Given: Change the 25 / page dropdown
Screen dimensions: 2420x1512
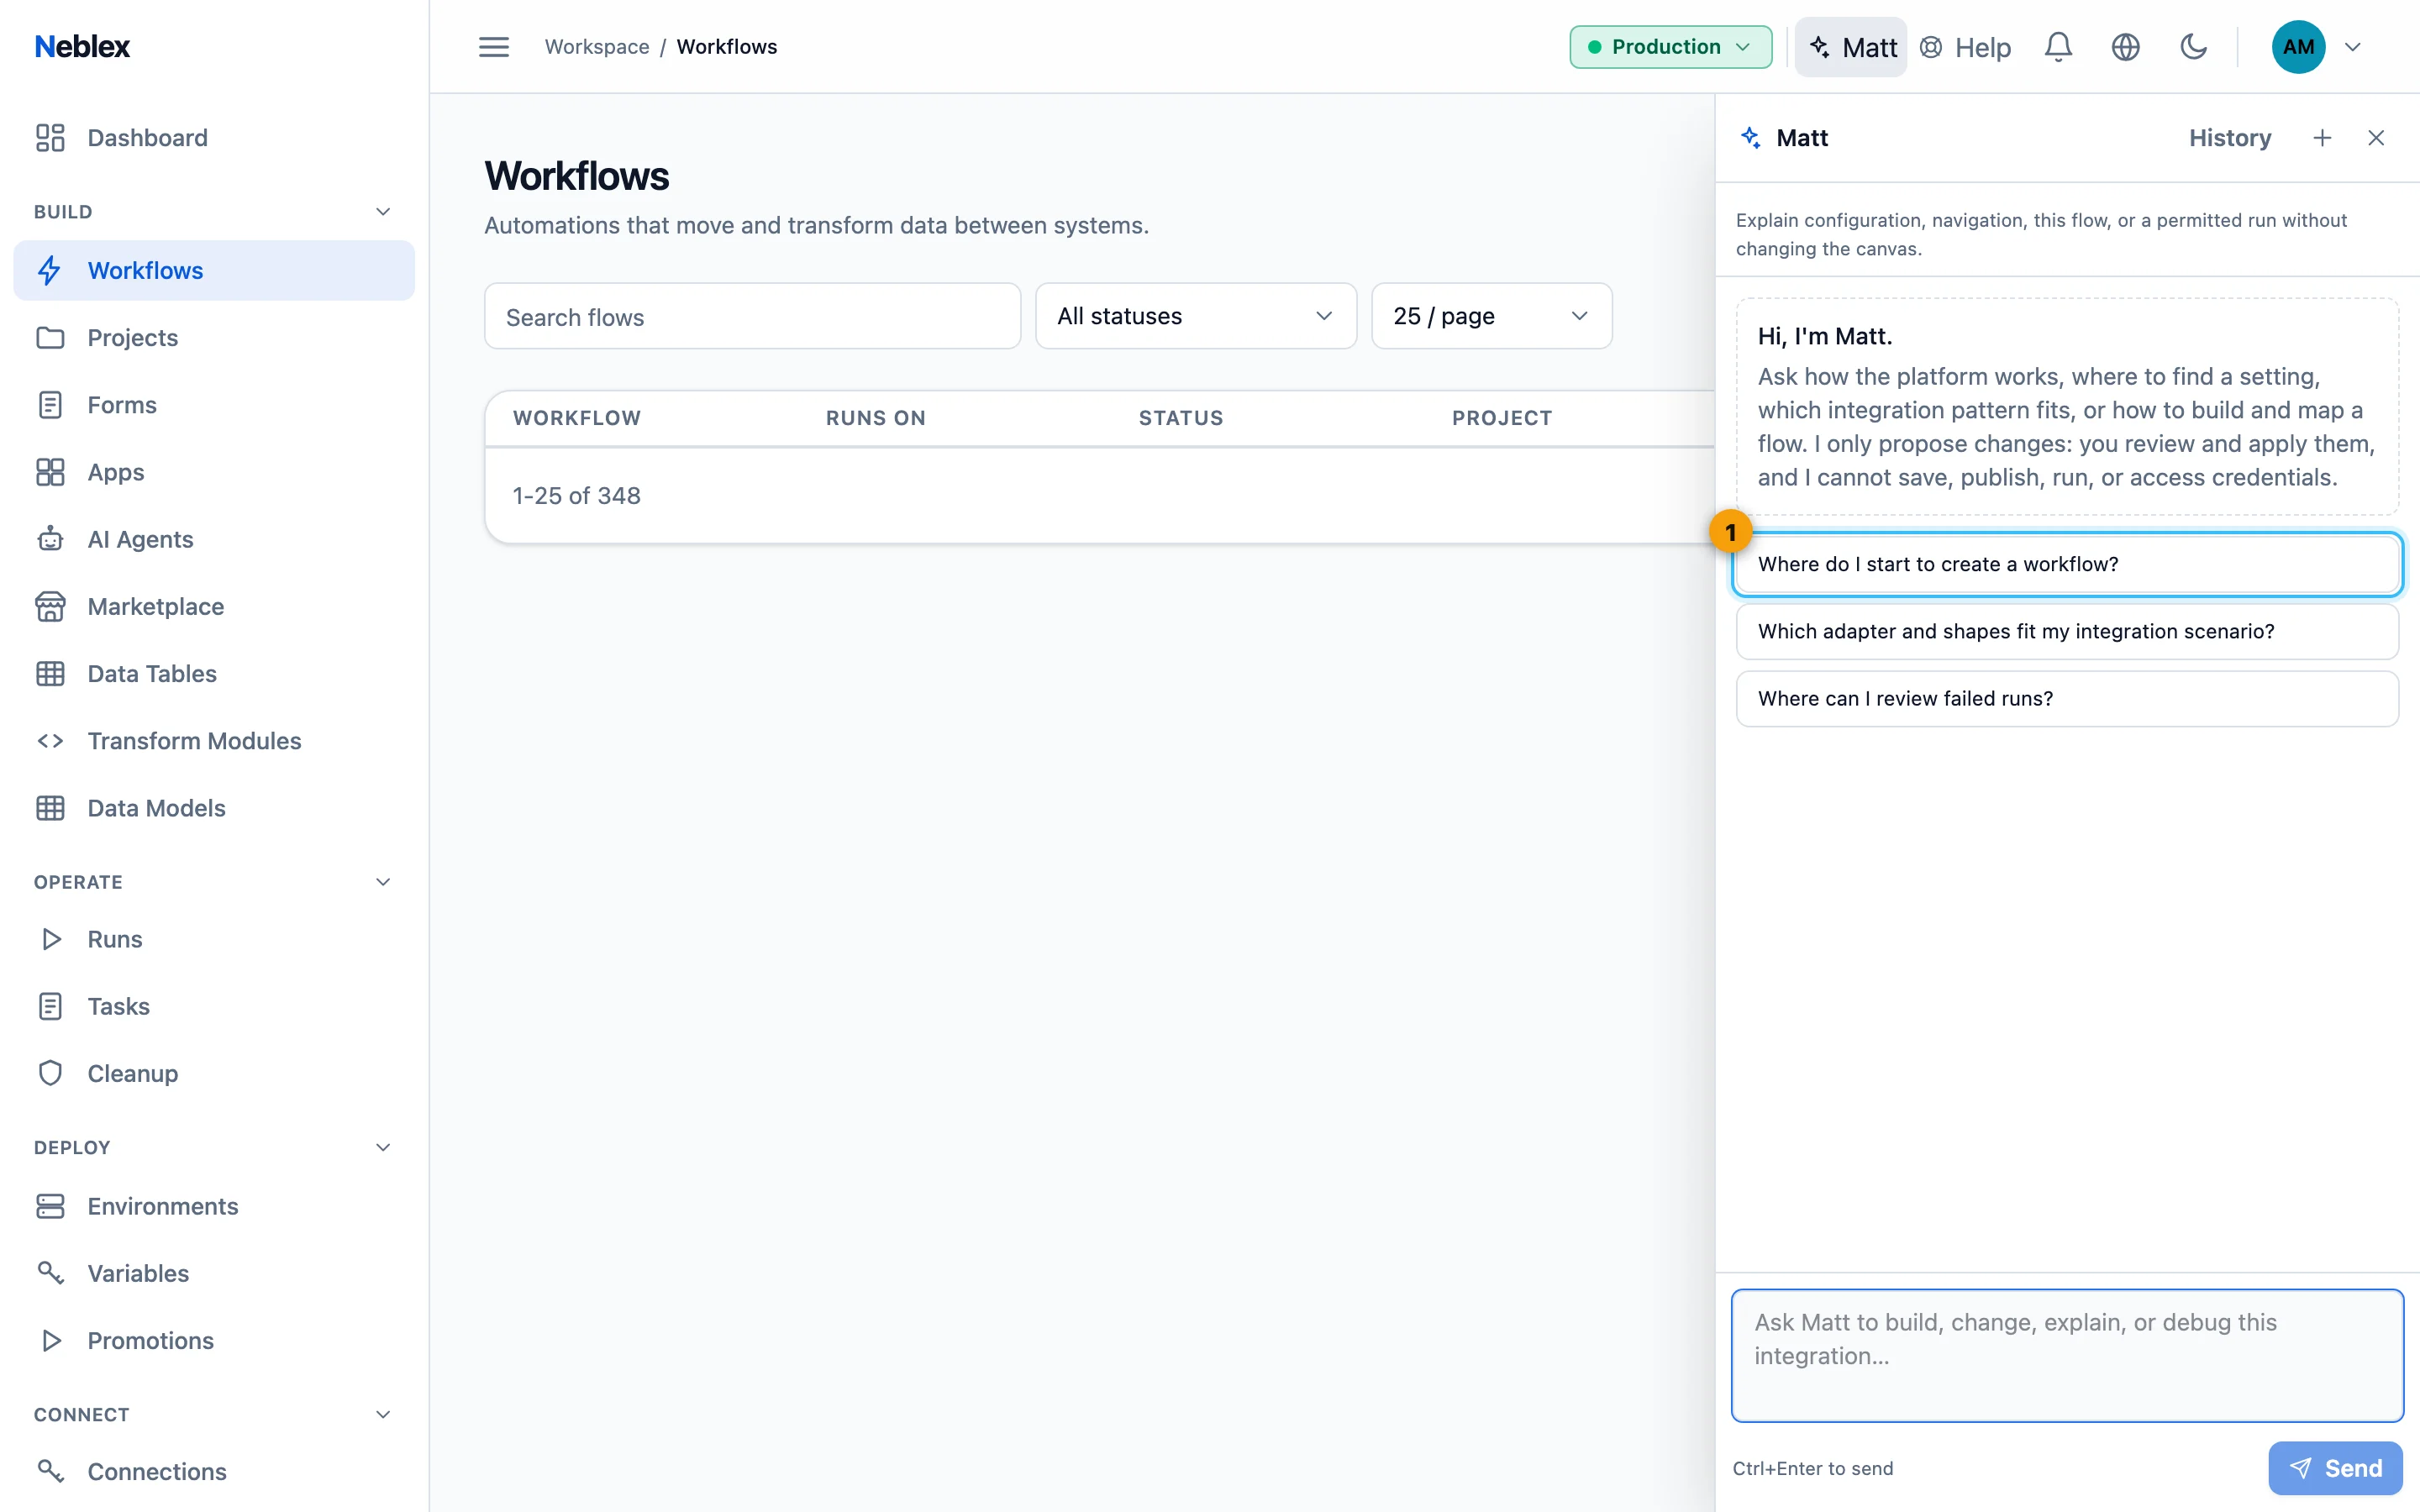Looking at the screenshot, I should (1491, 316).
